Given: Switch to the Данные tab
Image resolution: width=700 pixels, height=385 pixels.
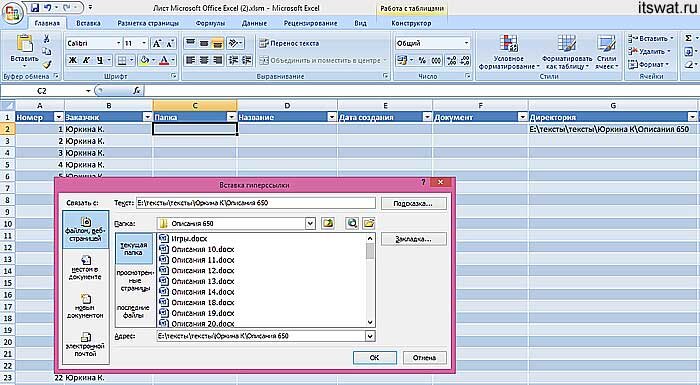Looking at the screenshot, I should point(254,23).
